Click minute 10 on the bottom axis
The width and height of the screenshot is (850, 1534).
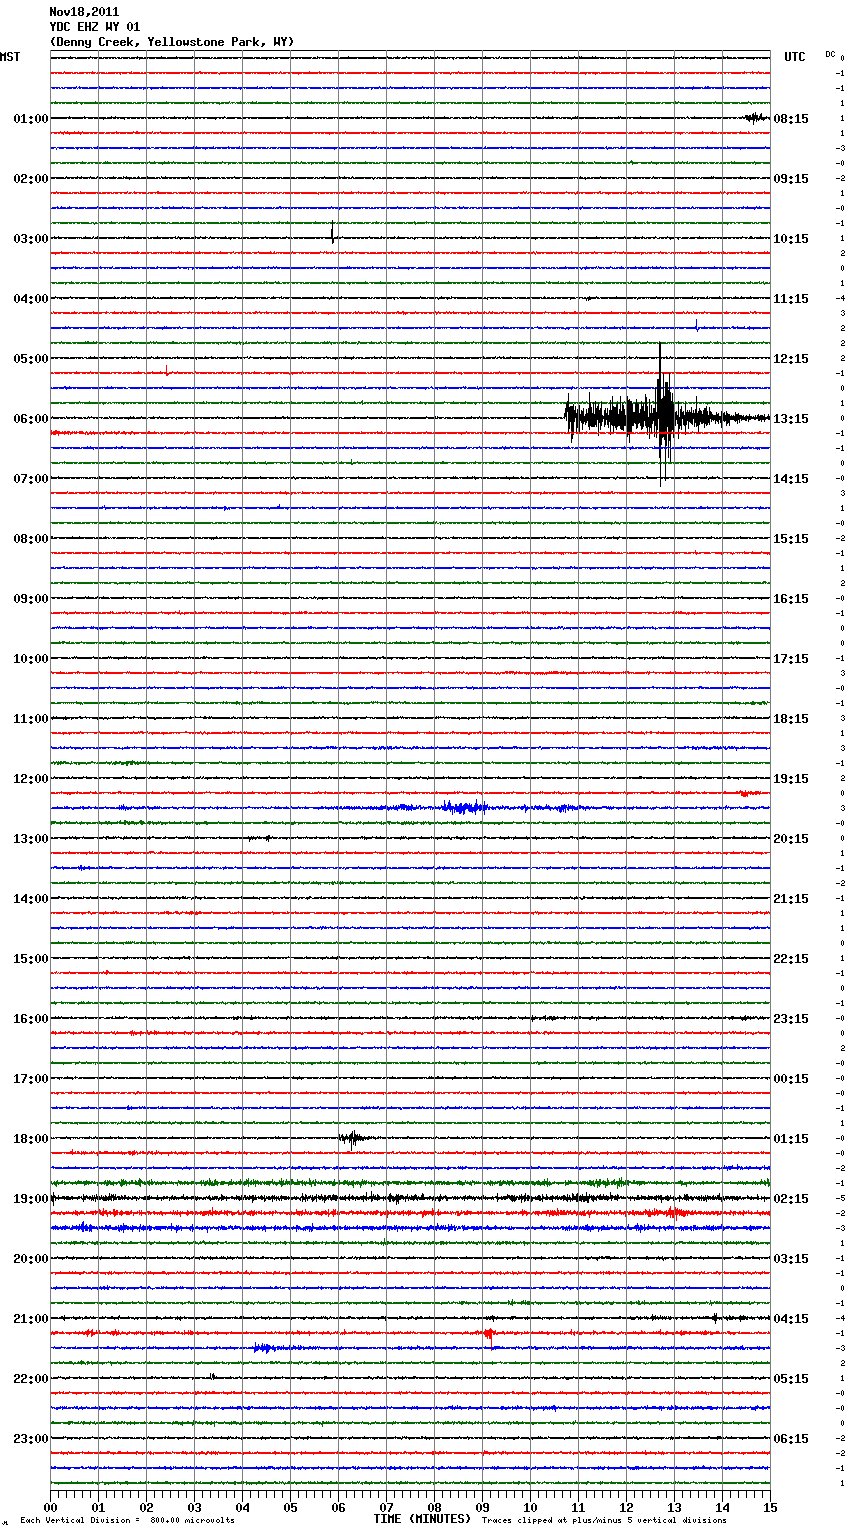click(x=530, y=1507)
